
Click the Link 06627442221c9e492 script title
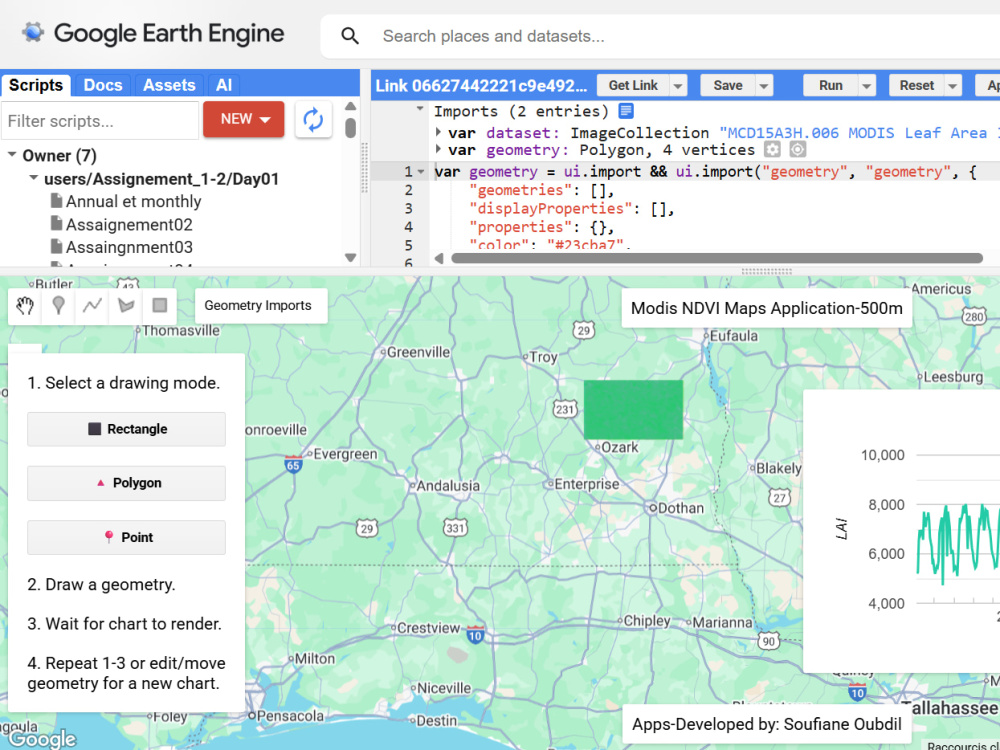click(x=481, y=85)
